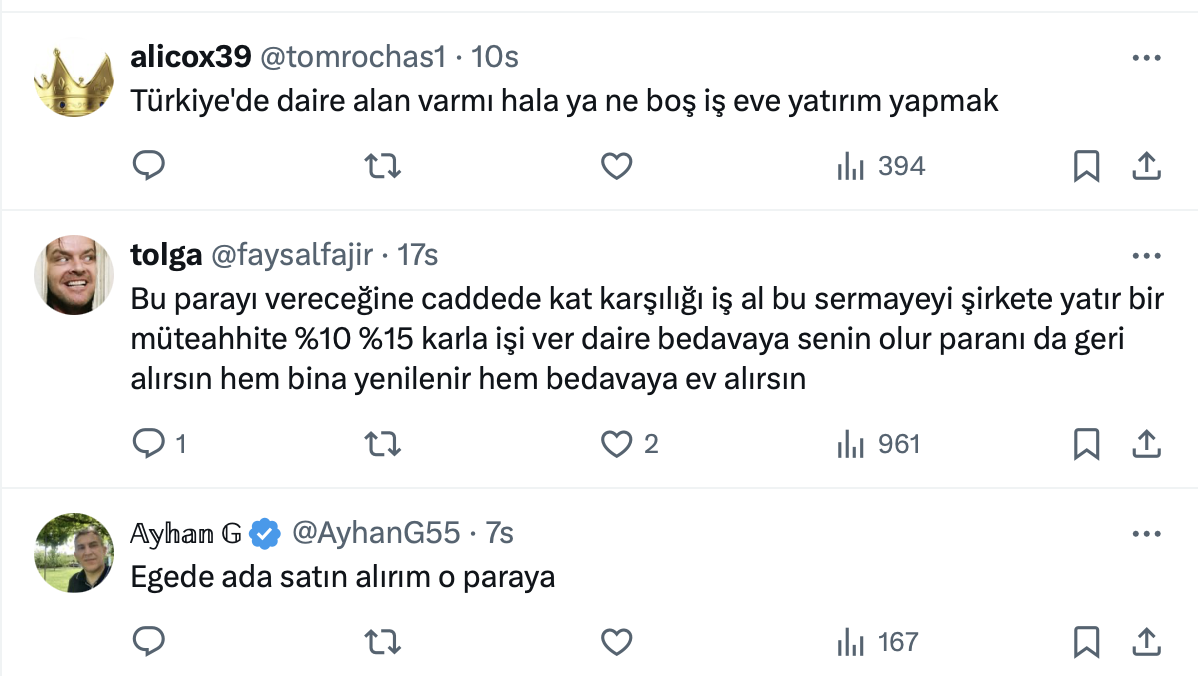1198x676 pixels.
Task: Share tolga's tweet
Action: click(x=1145, y=443)
